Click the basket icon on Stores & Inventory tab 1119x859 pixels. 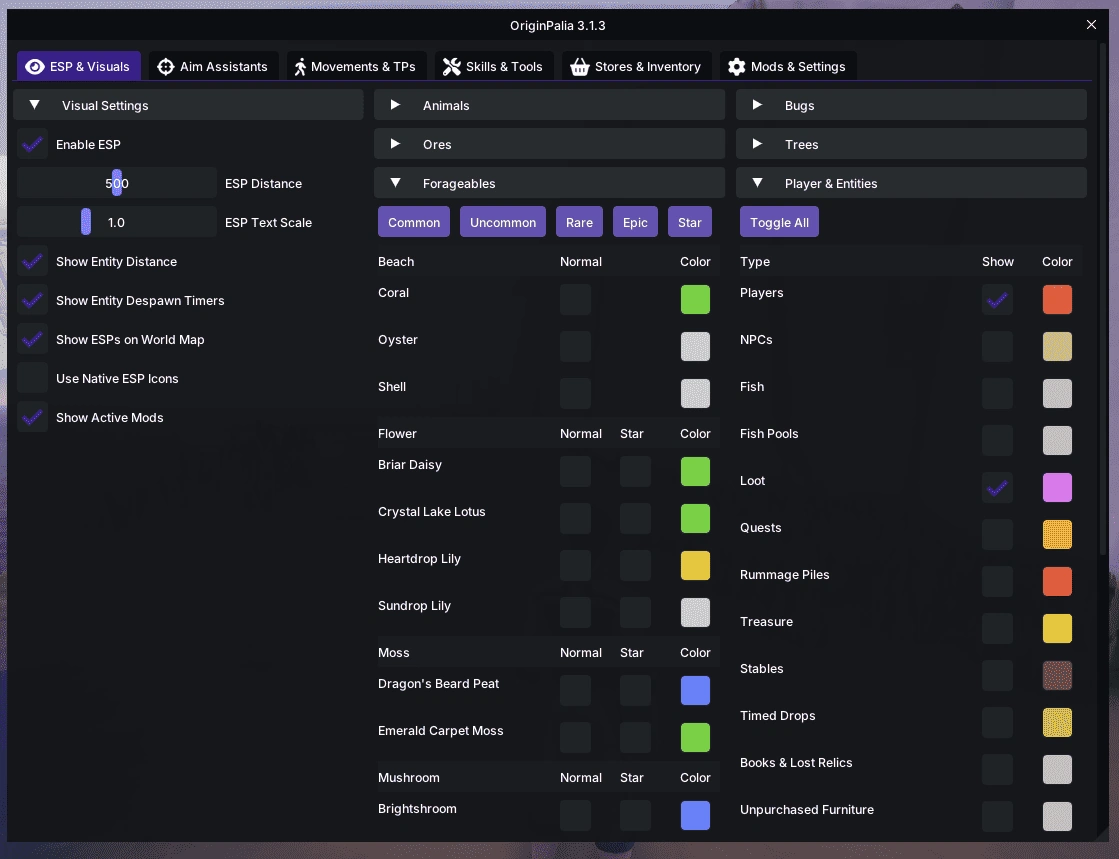(579, 66)
